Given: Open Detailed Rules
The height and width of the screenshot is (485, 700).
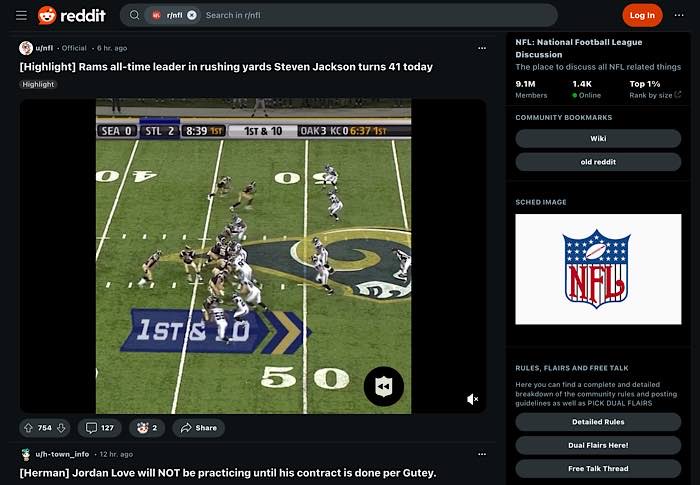Looking at the screenshot, I should click(x=598, y=422).
